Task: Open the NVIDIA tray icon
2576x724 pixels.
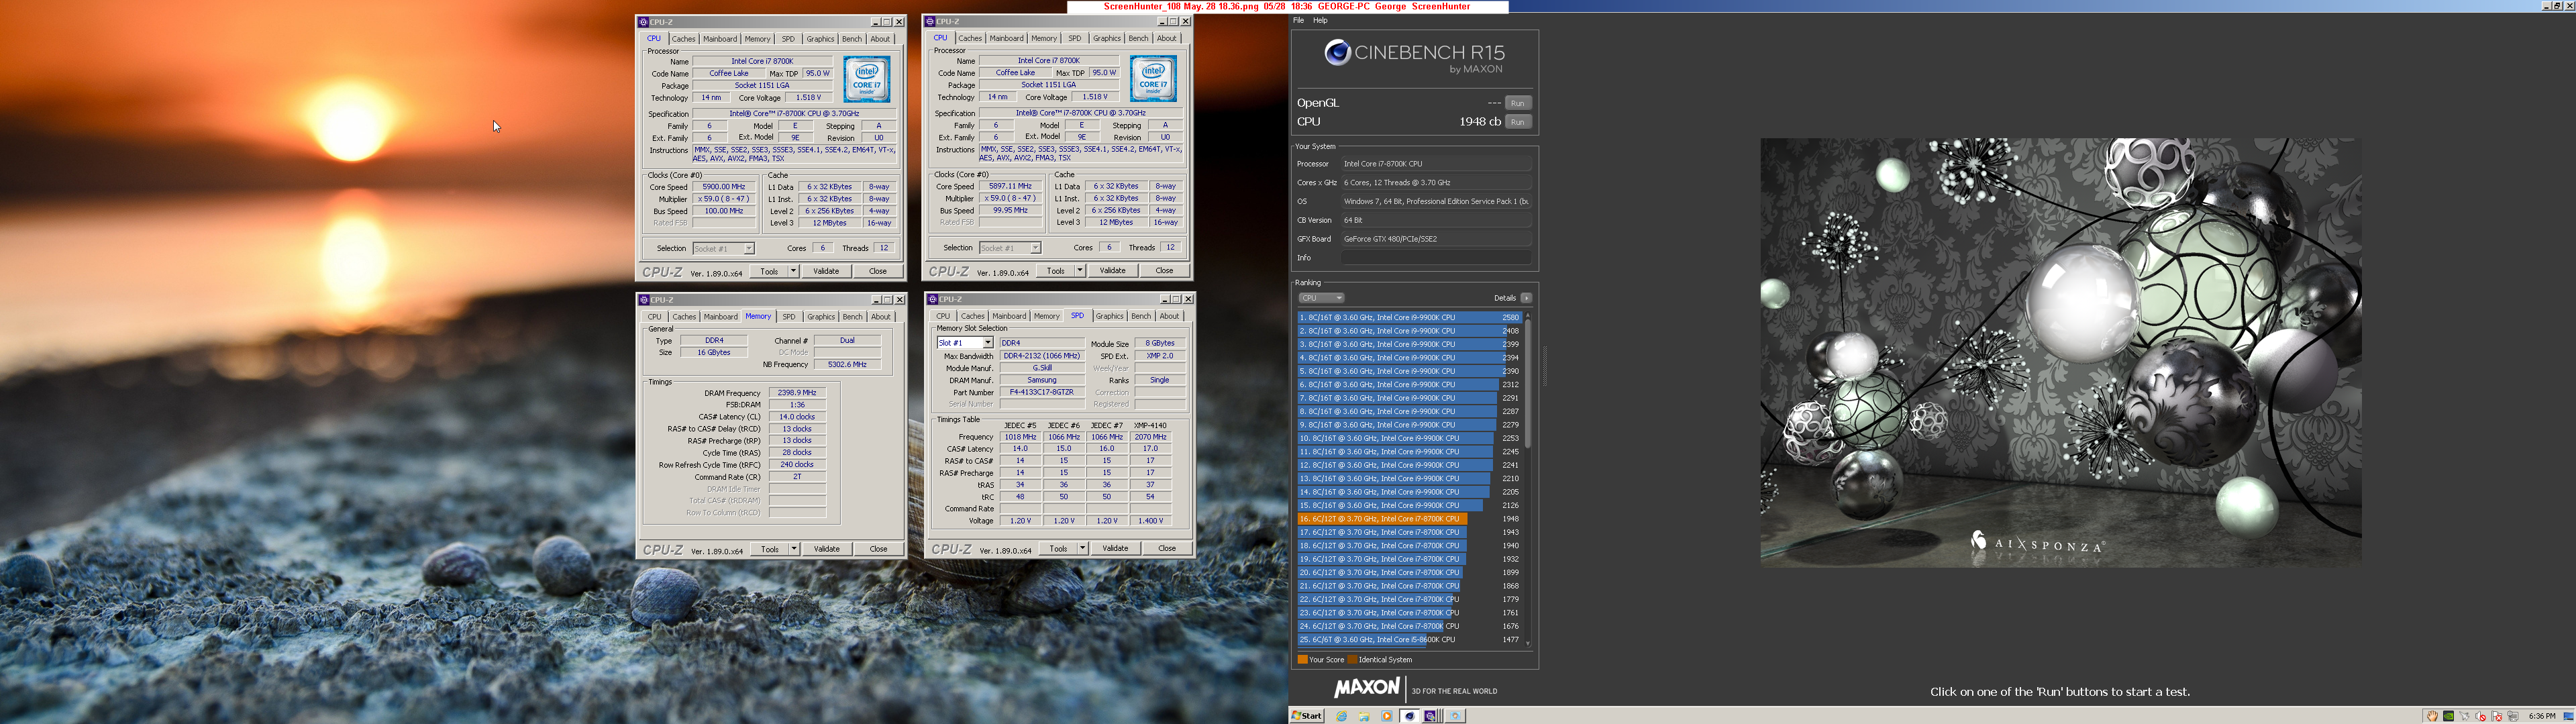Action: point(2449,716)
